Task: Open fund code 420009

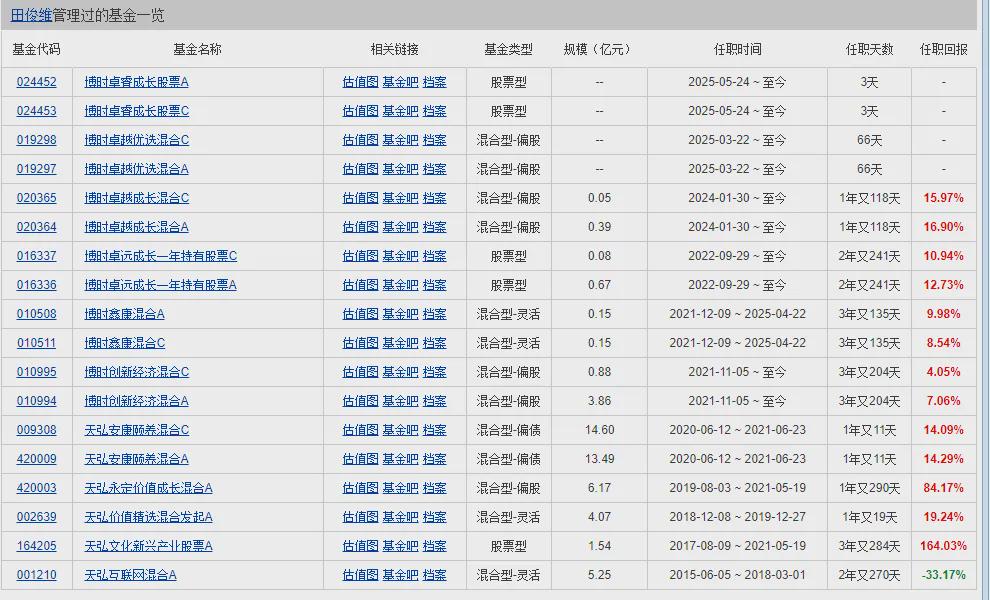Action: (x=37, y=459)
